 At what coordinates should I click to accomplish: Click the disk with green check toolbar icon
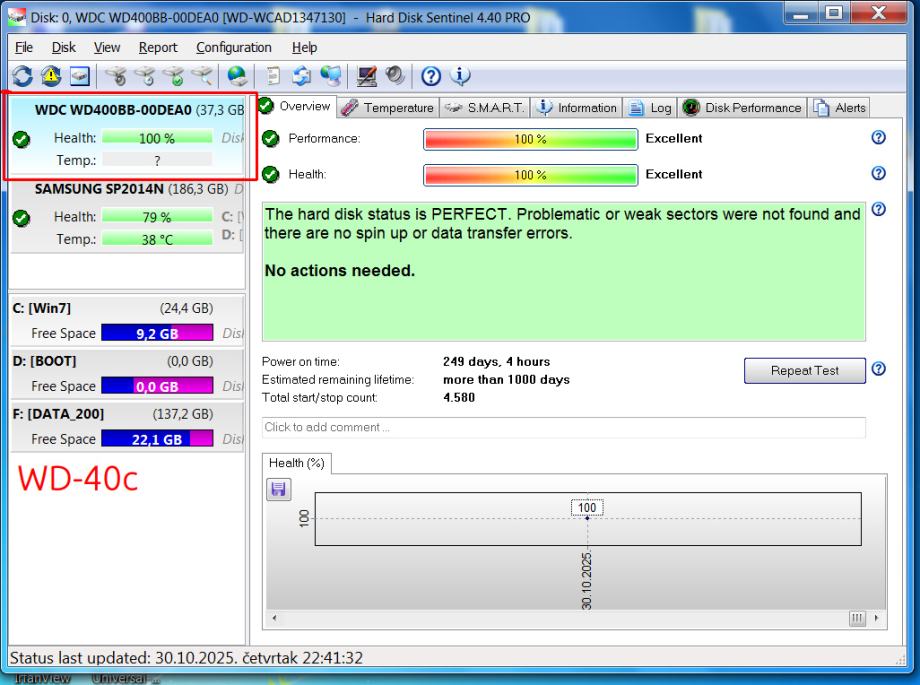click(x=174, y=76)
